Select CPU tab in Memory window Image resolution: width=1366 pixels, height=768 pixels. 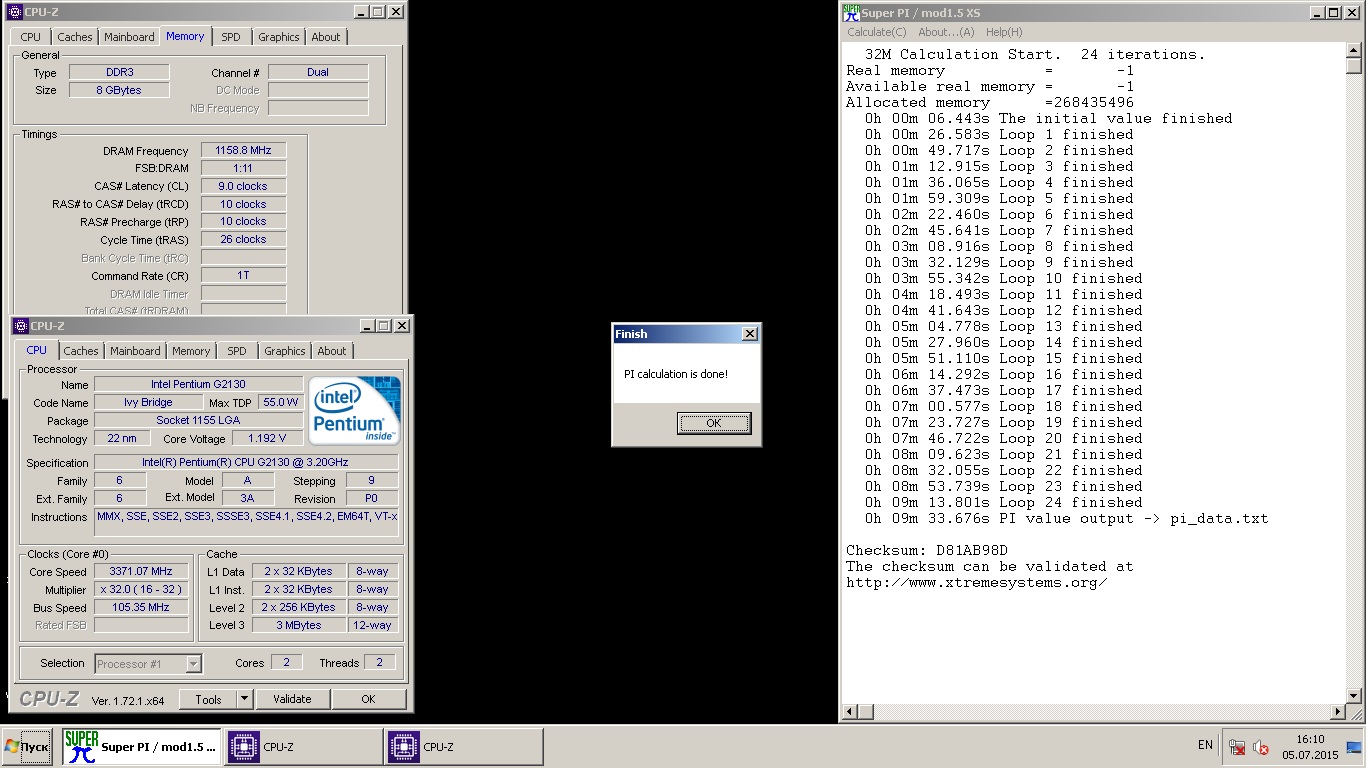click(x=31, y=37)
